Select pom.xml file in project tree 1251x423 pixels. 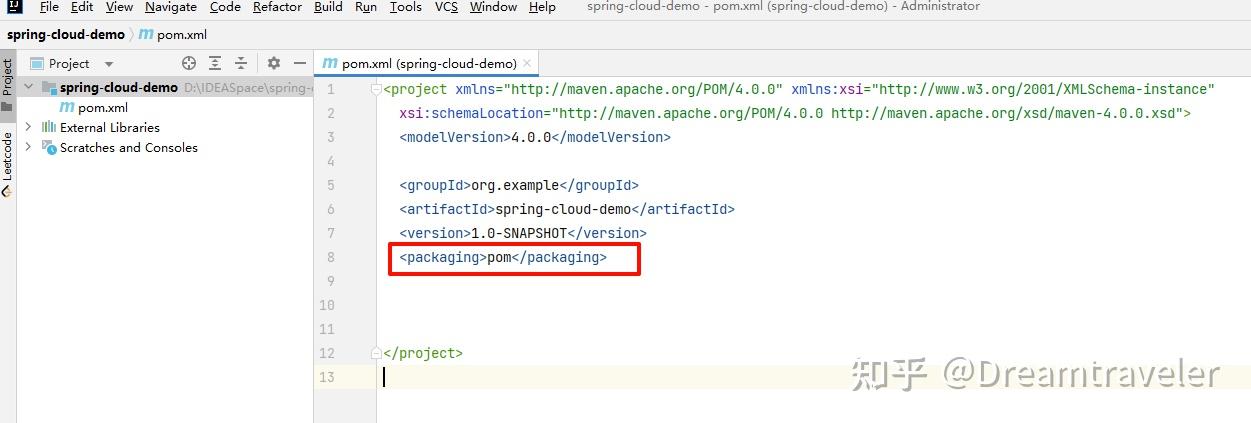102,107
